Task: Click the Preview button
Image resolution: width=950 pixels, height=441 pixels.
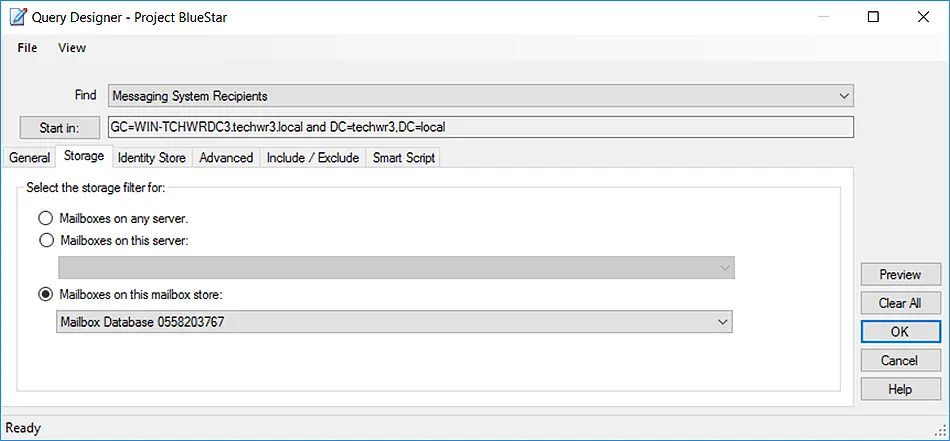Action: [900, 274]
